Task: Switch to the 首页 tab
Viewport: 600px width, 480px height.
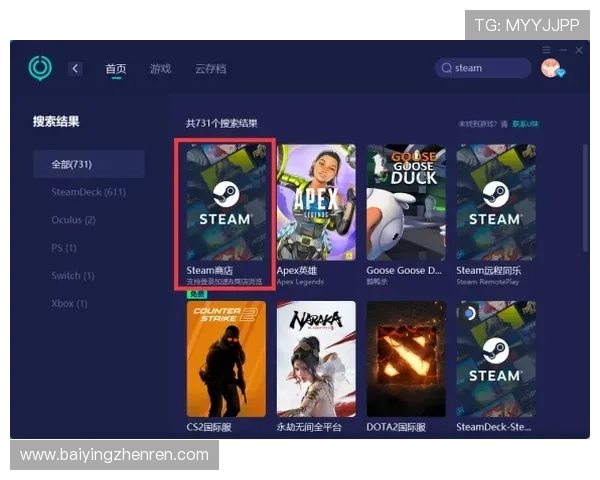Action: (116, 69)
